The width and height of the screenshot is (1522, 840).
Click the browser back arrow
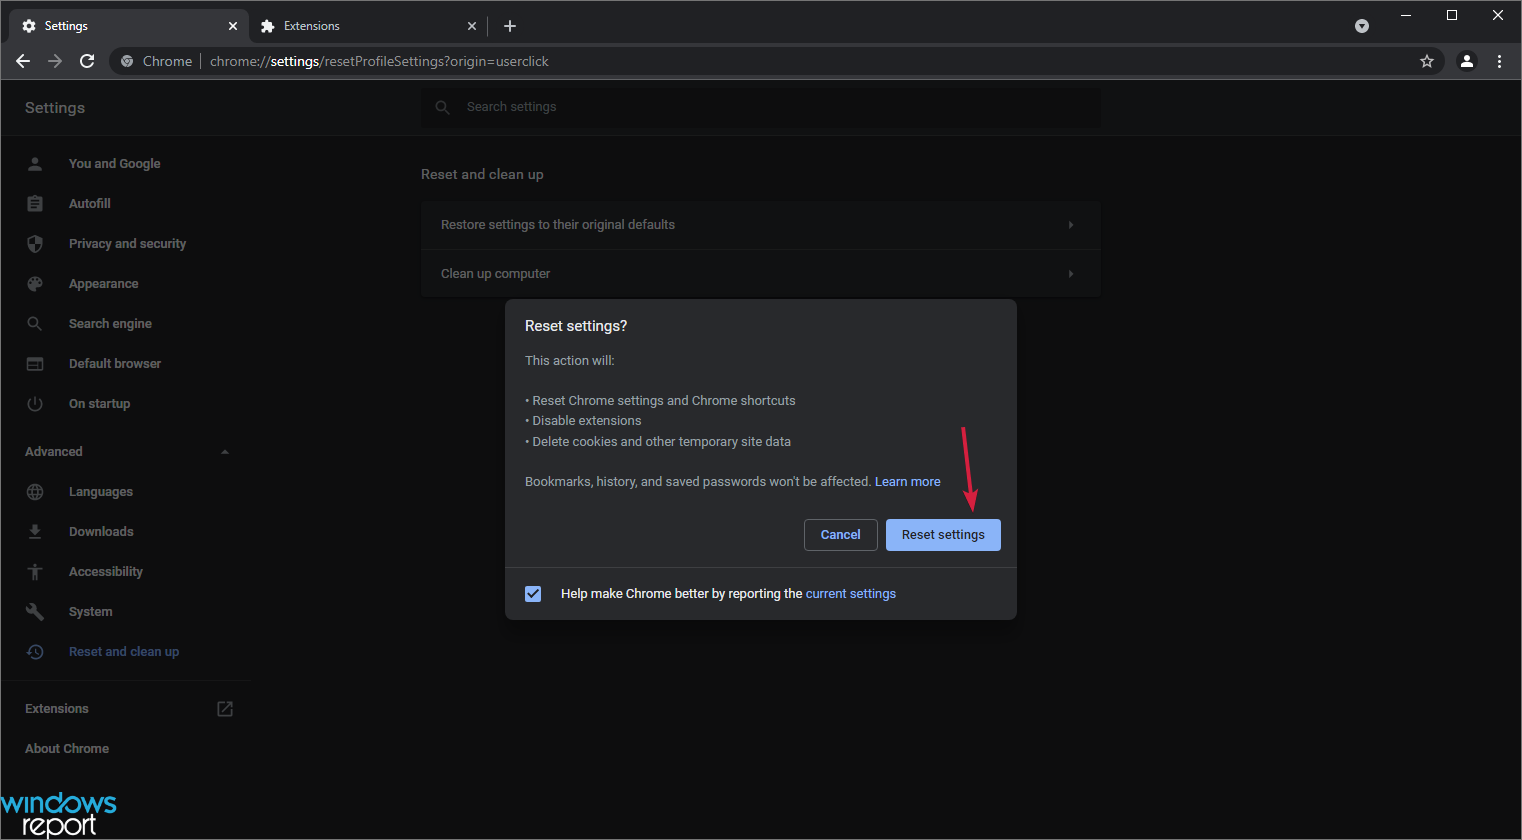(x=23, y=61)
